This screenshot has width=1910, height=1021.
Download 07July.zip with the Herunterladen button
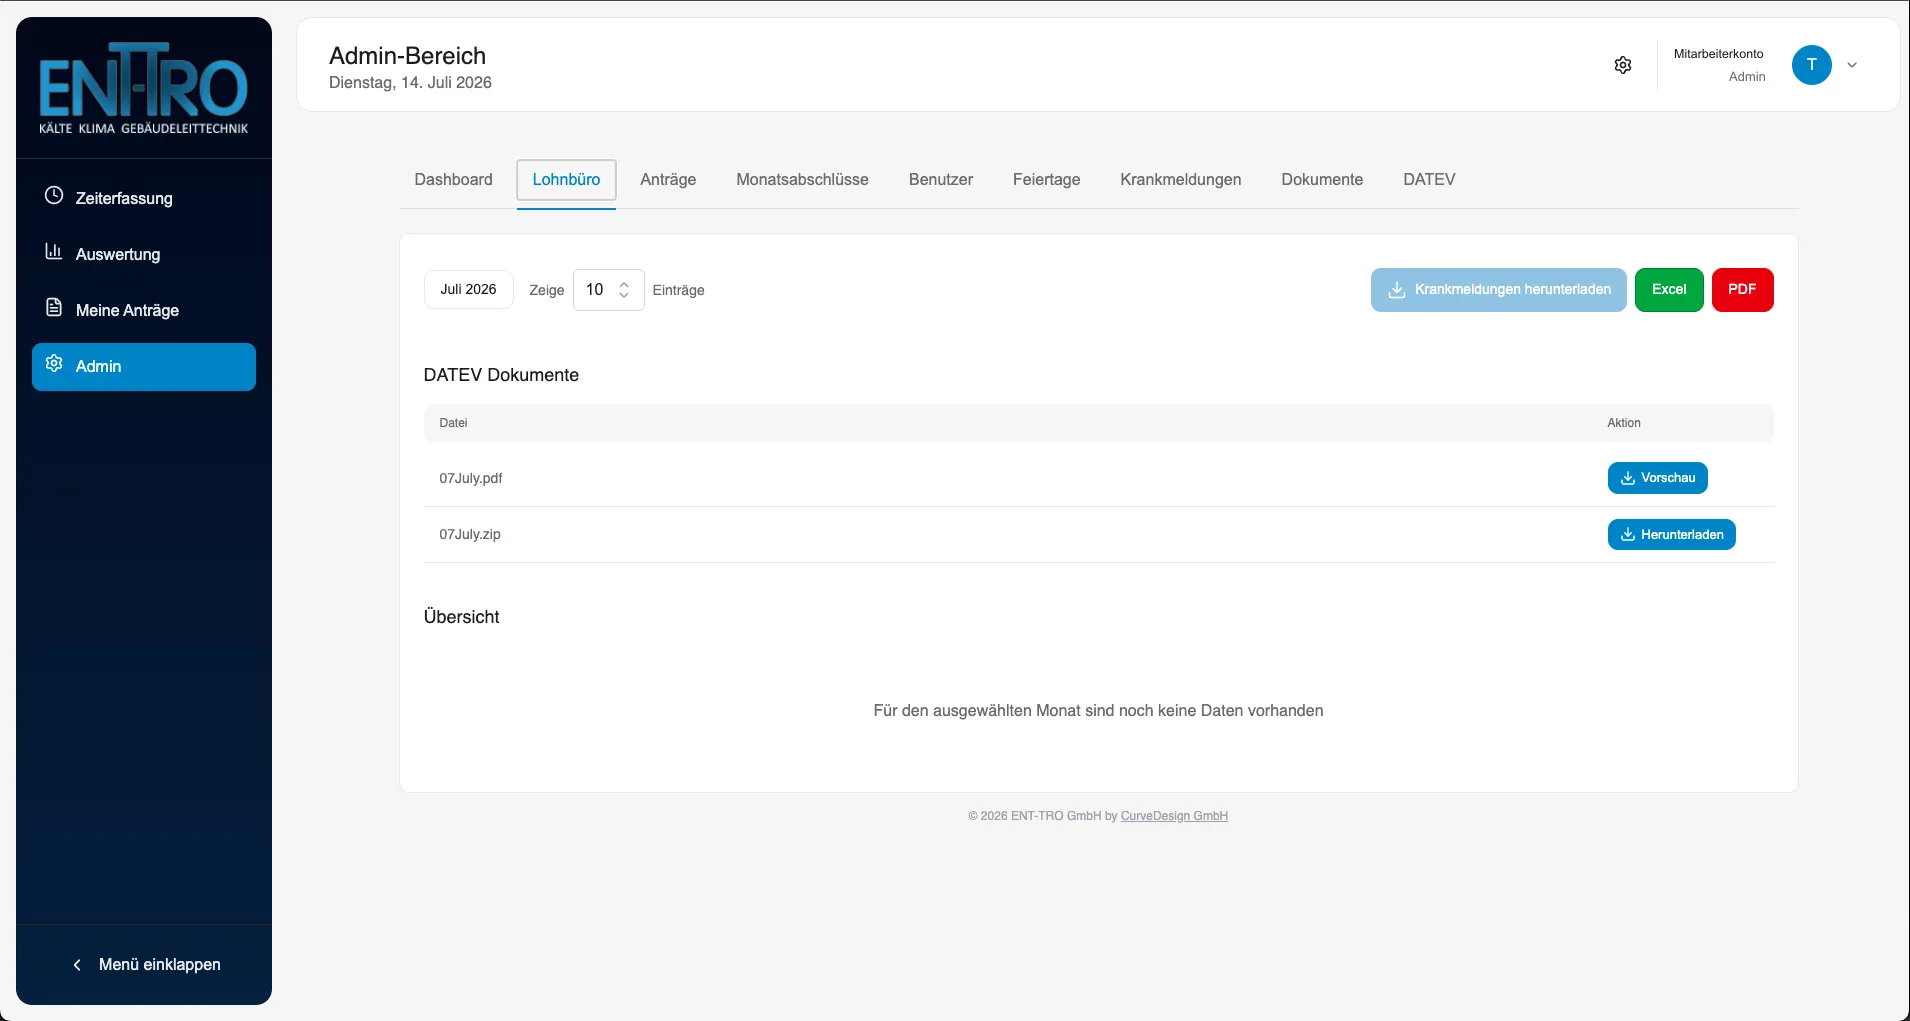[x=1671, y=535]
